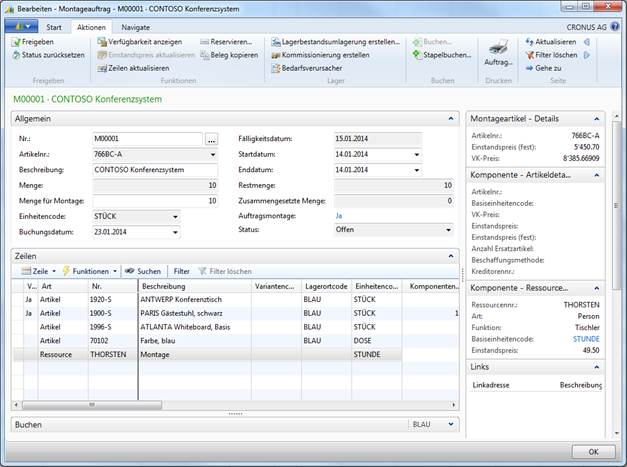
Task: Go to next record arrow
Action: [x=587, y=55]
